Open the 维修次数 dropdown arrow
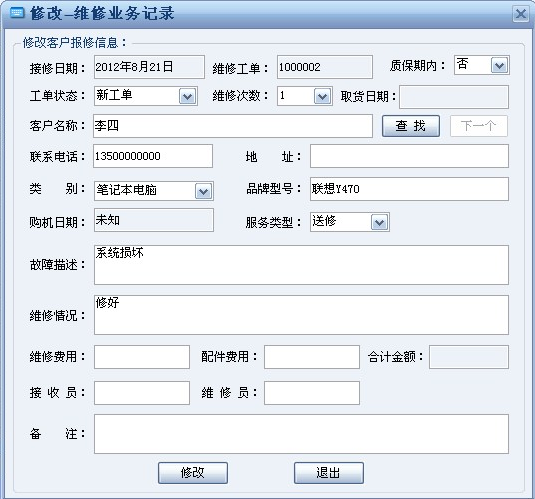 coord(322,96)
